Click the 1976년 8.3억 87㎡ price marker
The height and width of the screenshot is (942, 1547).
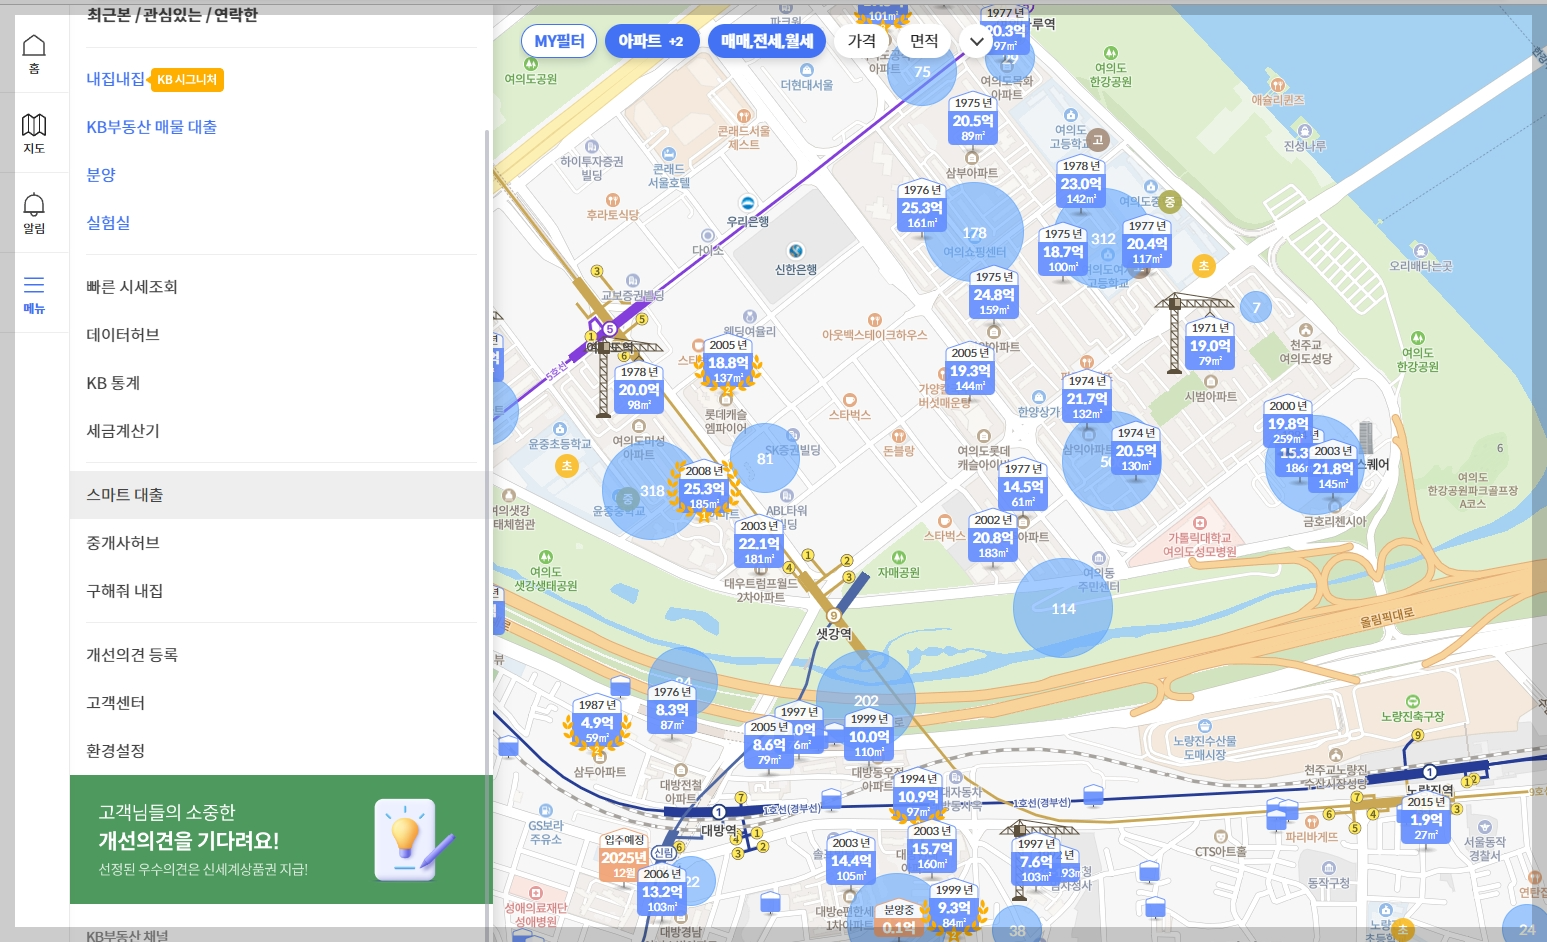[x=672, y=709]
